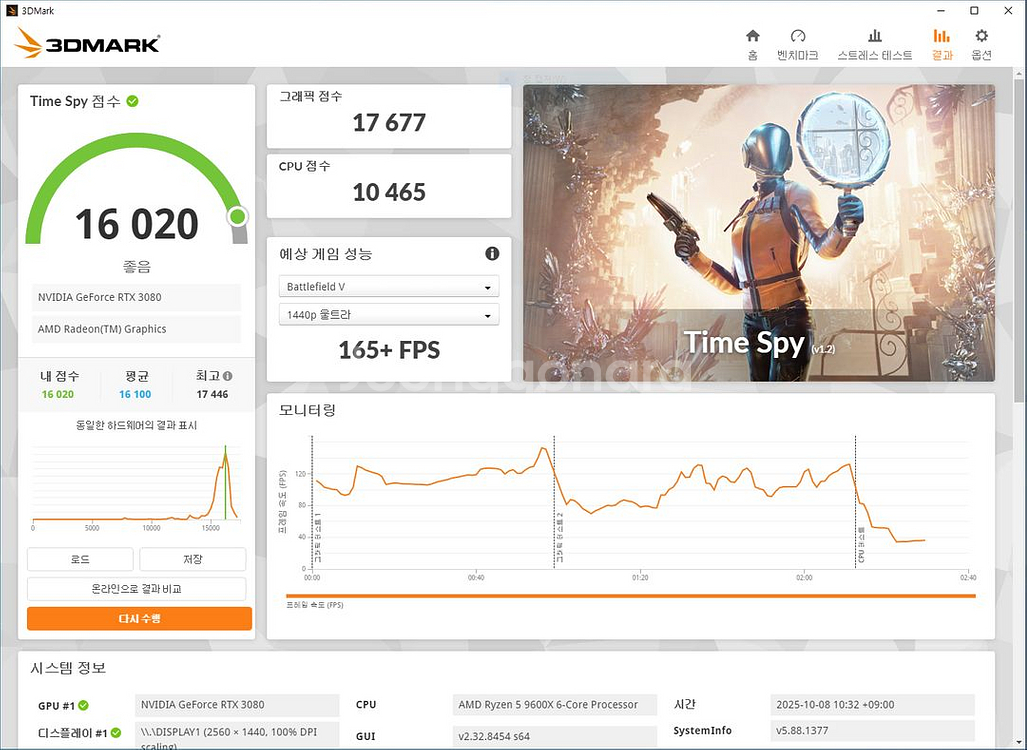The width and height of the screenshot is (1027, 750).
Task: Open the 홈 home screen icon
Action: tap(752, 44)
